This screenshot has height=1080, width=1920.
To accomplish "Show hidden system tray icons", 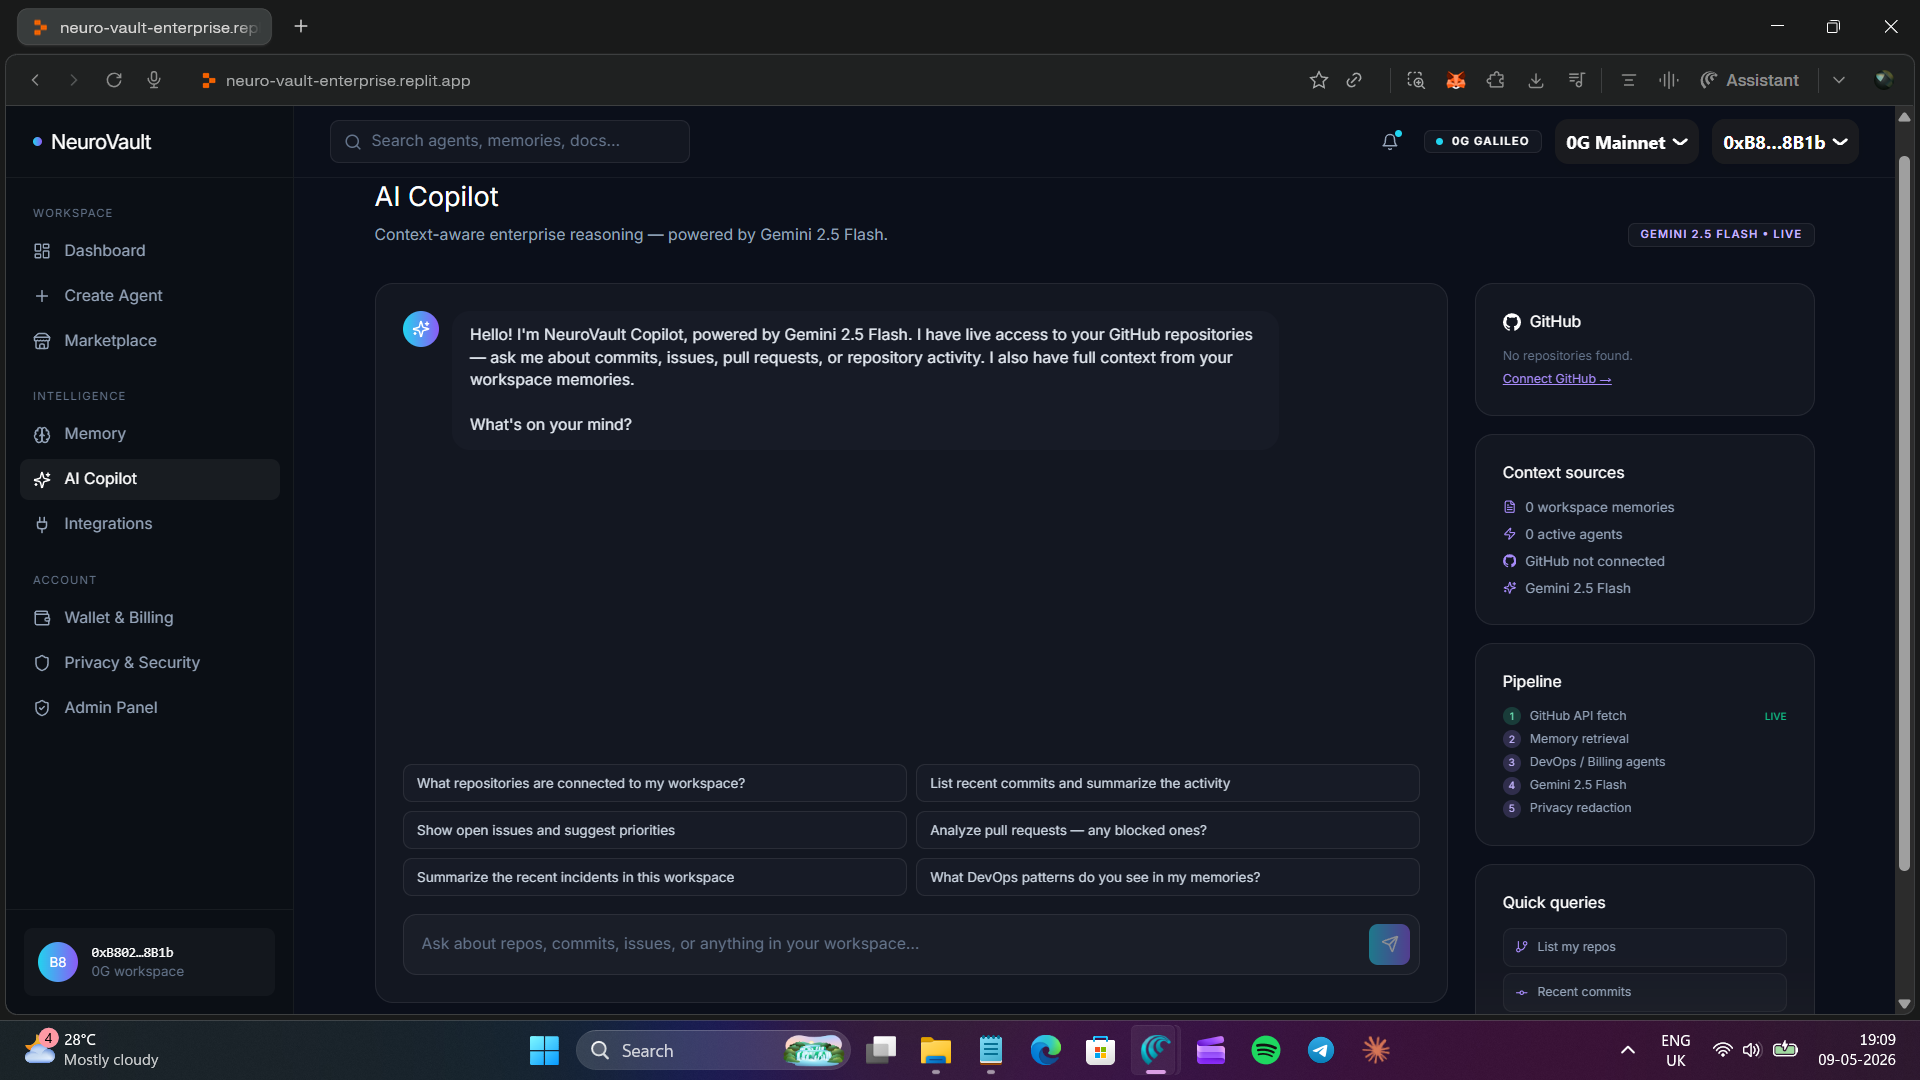I will point(1628,1050).
